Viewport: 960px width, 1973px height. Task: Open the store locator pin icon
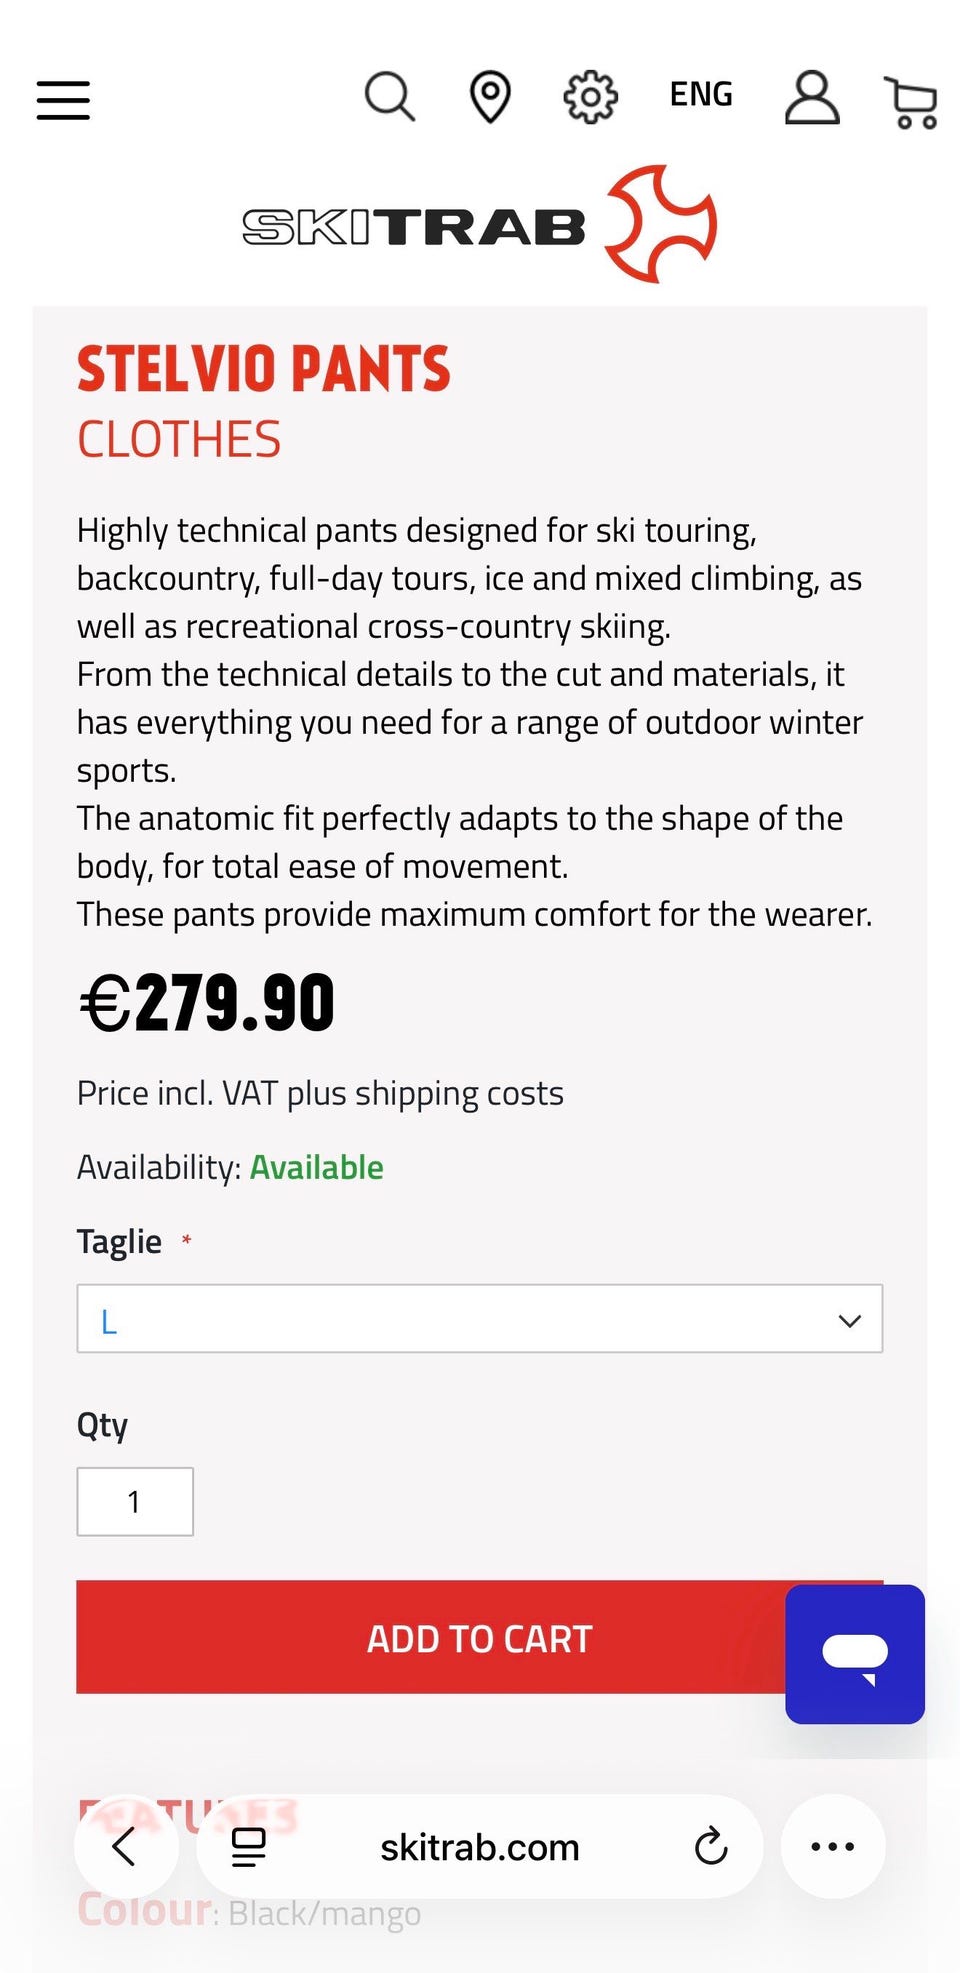point(490,97)
